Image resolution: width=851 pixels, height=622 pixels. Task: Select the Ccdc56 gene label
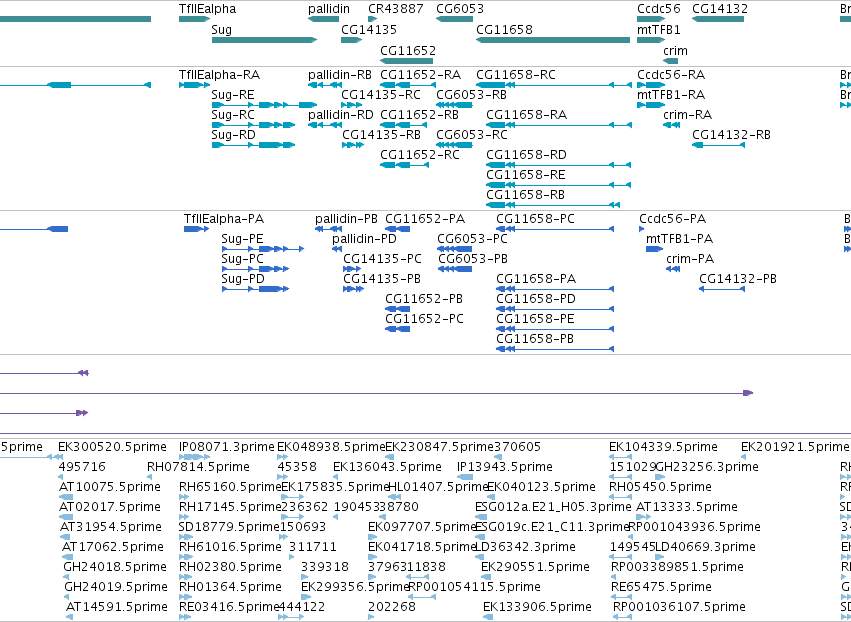pos(658,9)
